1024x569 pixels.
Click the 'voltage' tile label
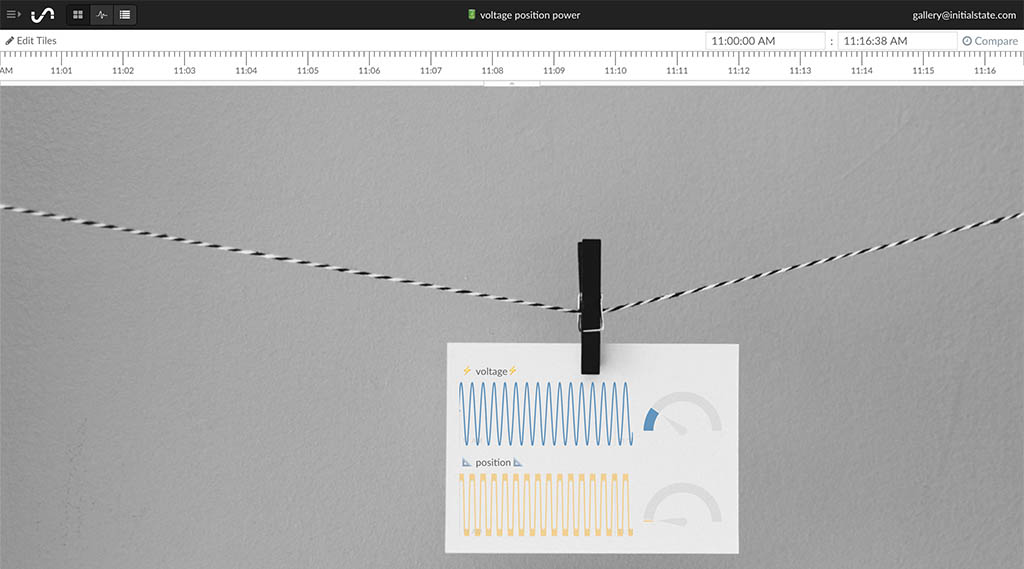coord(491,371)
